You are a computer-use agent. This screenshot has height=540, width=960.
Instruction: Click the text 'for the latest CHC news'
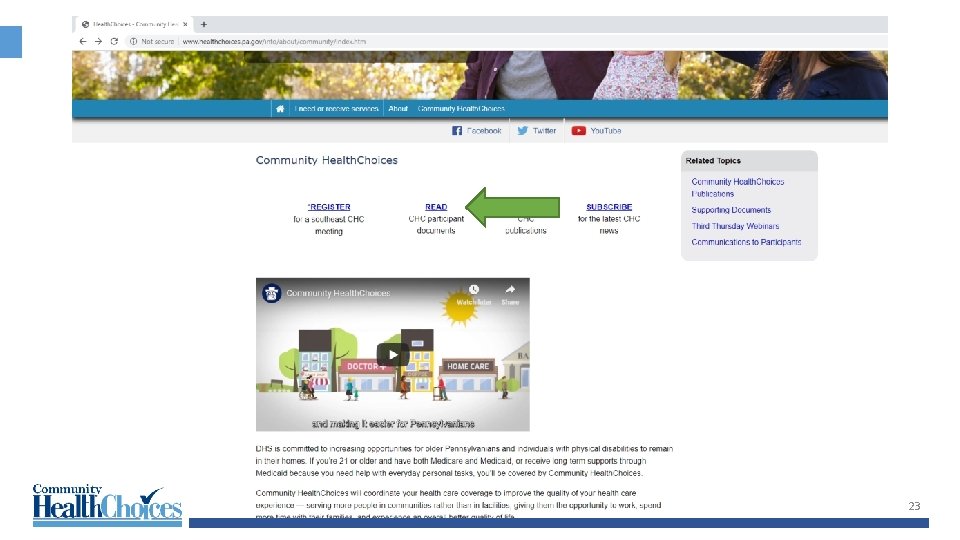pyautogui.click(x=609, y=225)
